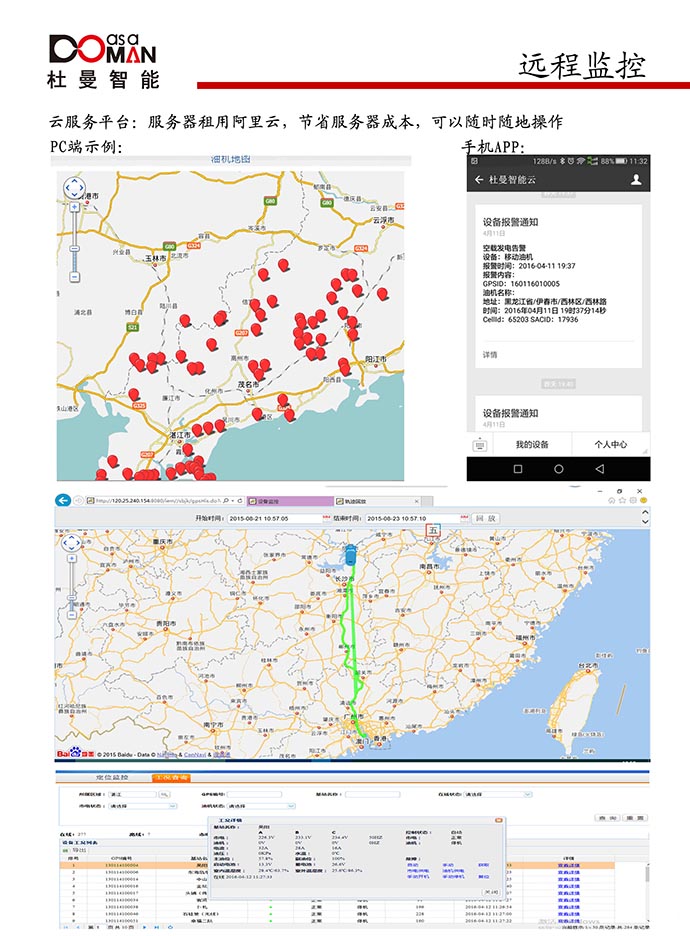Tap the back arrow beside 杜曼智能云
The image size is (690, 936).
click(x=479, y=180)
